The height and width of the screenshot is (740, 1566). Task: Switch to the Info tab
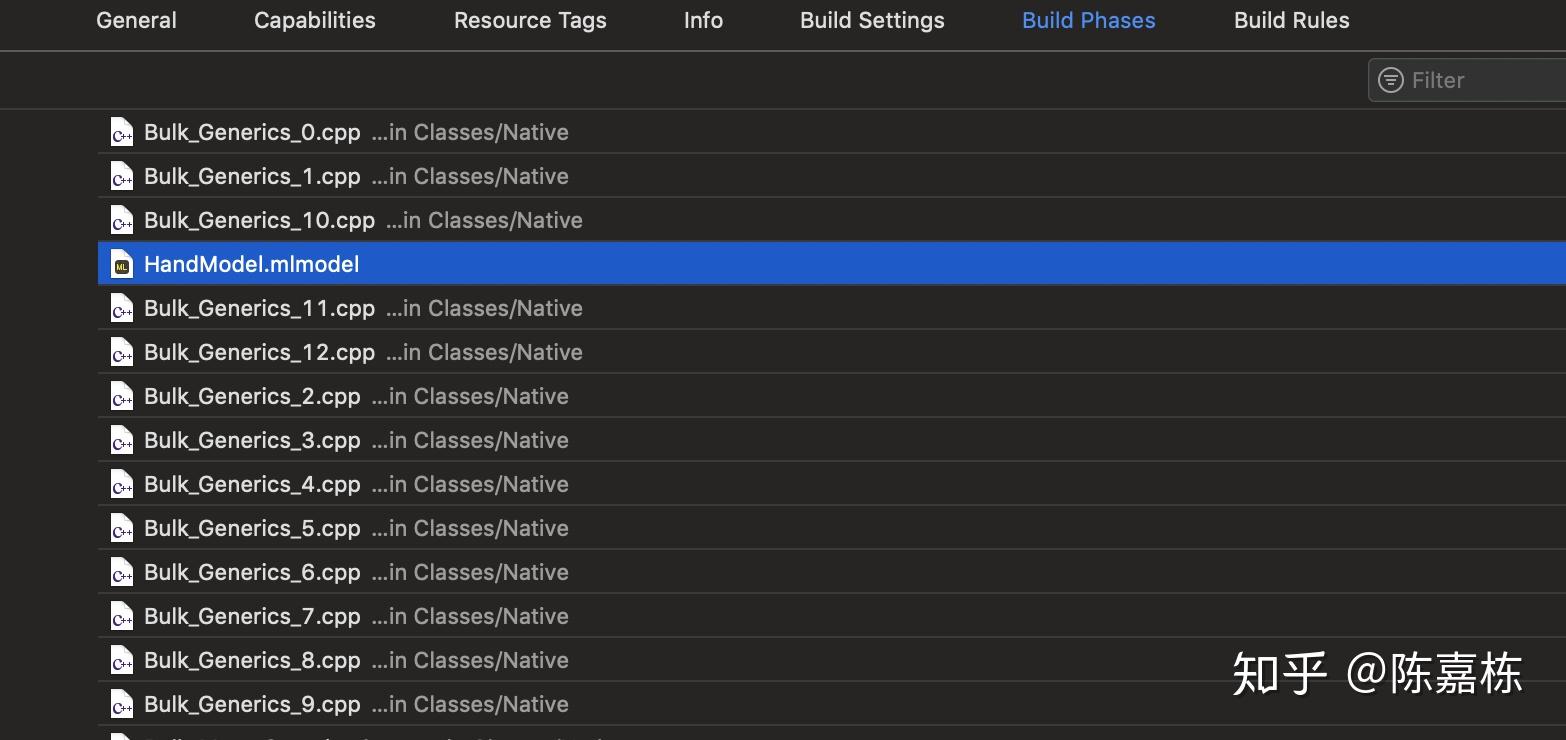(x=703, y=21)
